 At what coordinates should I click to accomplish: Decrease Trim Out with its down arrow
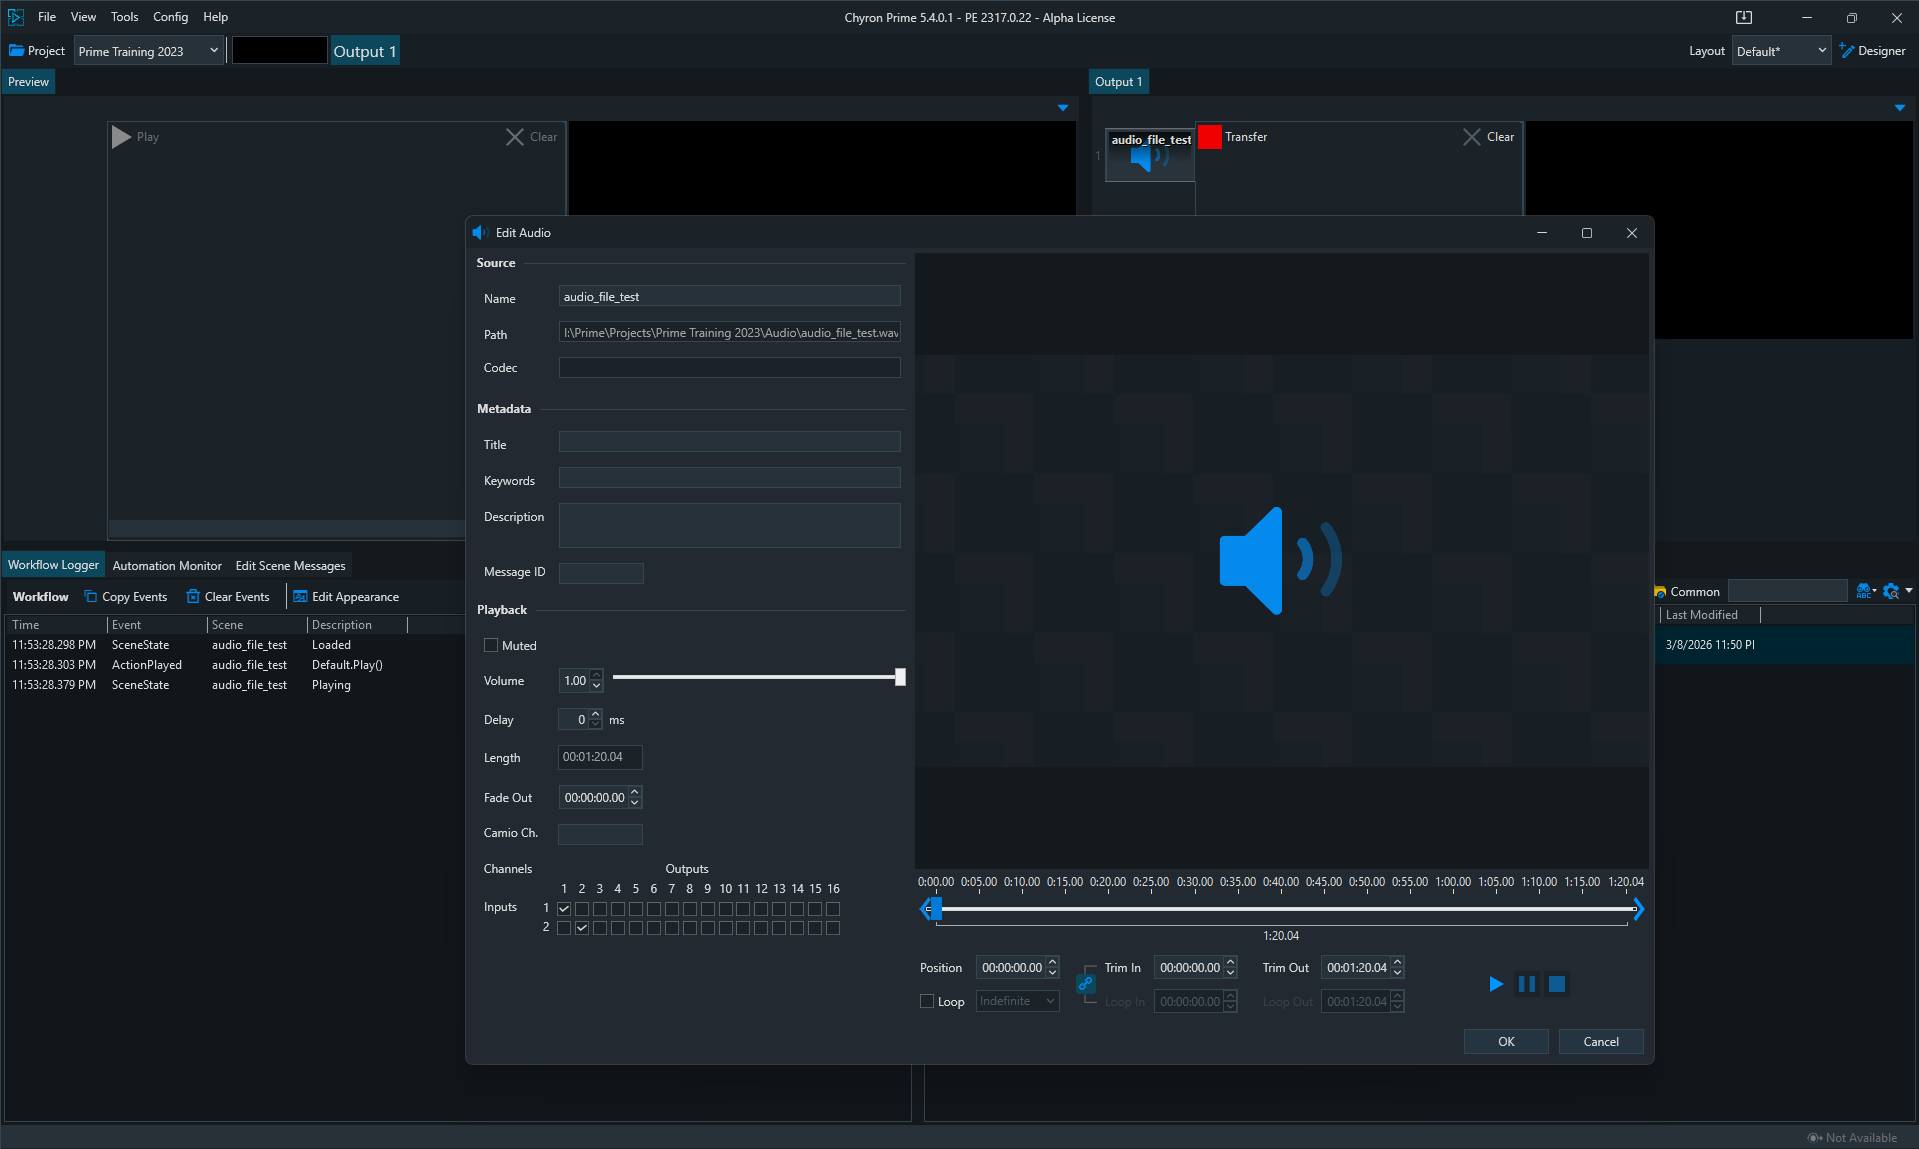1398,973
